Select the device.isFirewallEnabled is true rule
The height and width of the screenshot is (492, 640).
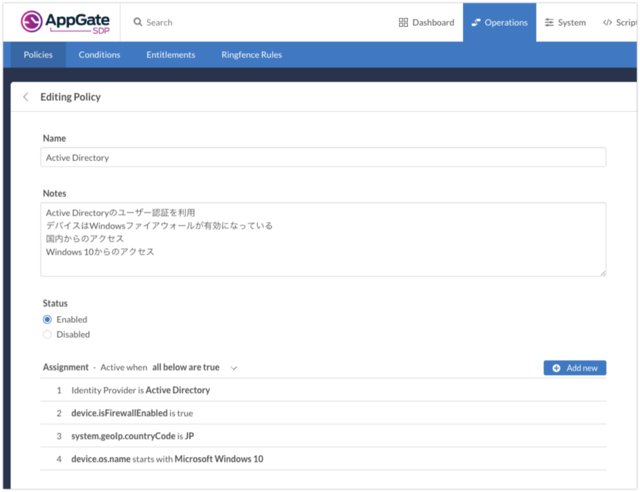click(323, 413)
